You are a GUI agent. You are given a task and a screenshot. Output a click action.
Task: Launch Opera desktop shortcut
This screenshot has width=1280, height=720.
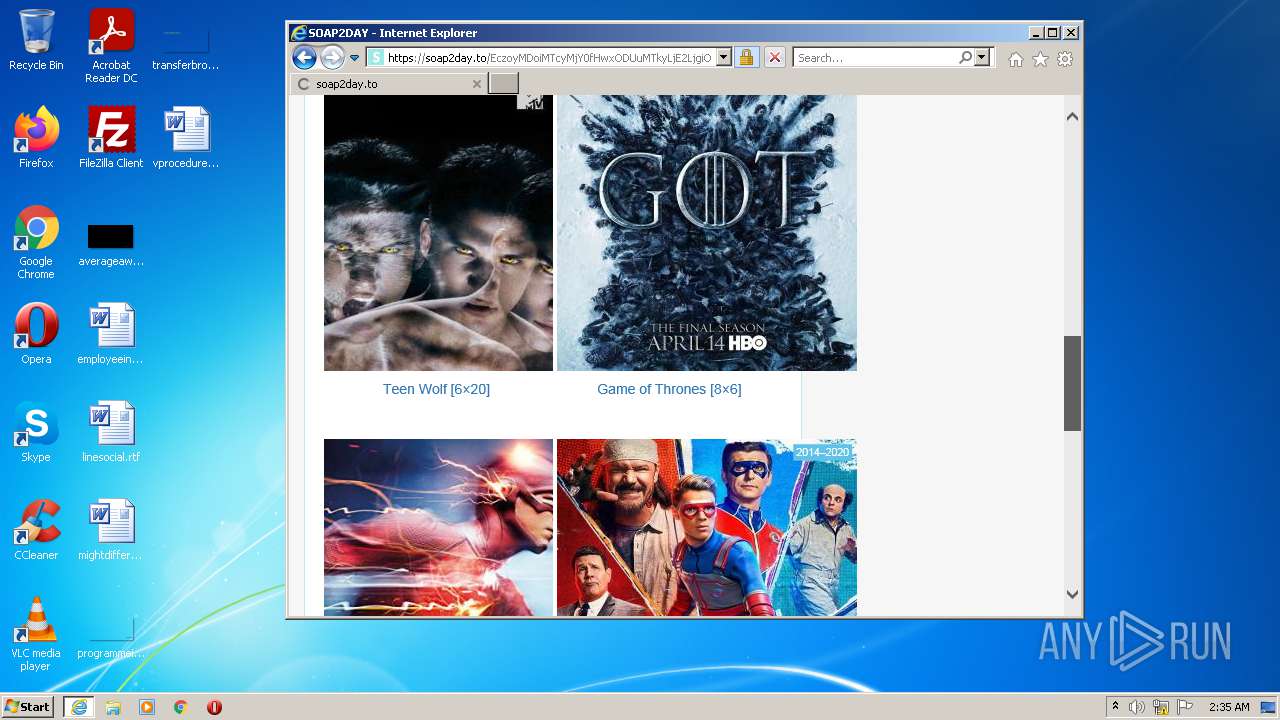point(36,334)
